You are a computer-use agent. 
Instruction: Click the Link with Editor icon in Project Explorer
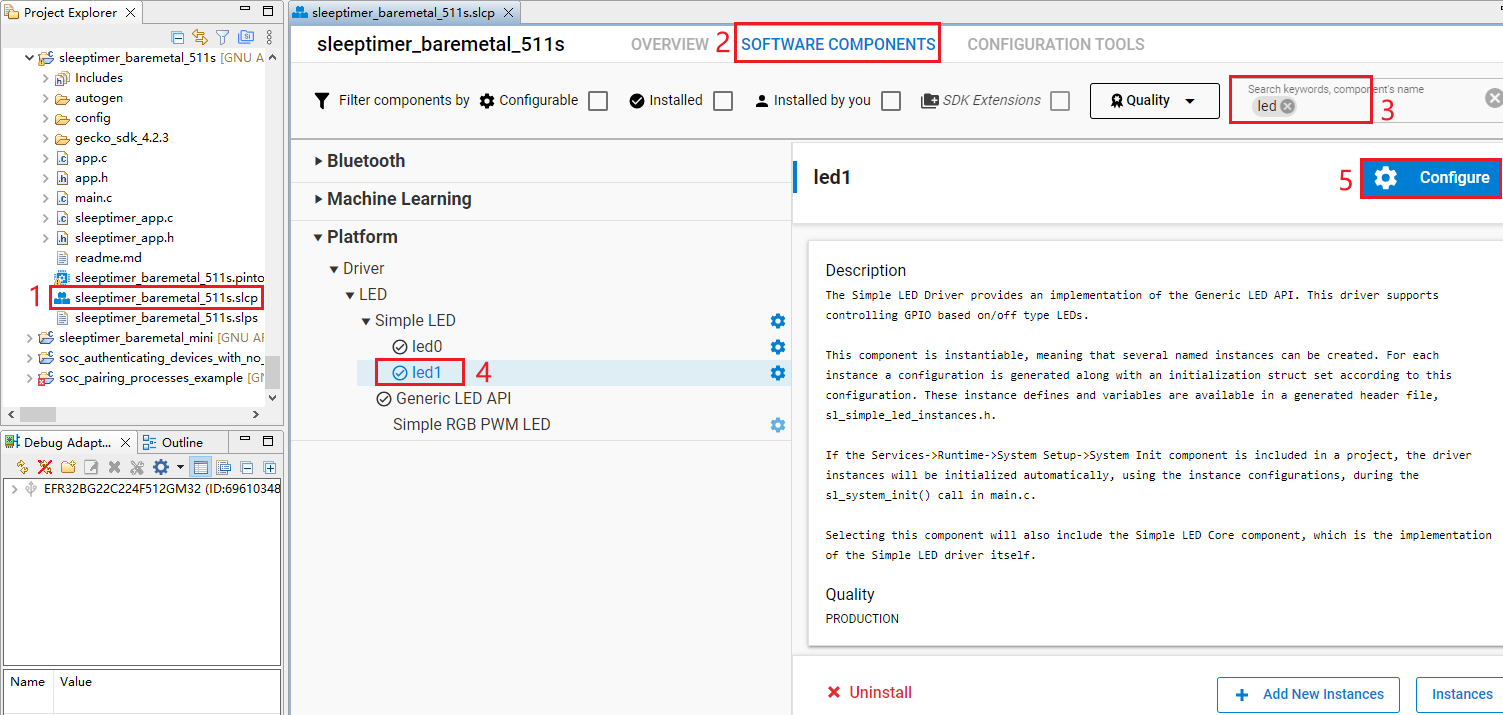pyautogui.click(x=199, y=37)
